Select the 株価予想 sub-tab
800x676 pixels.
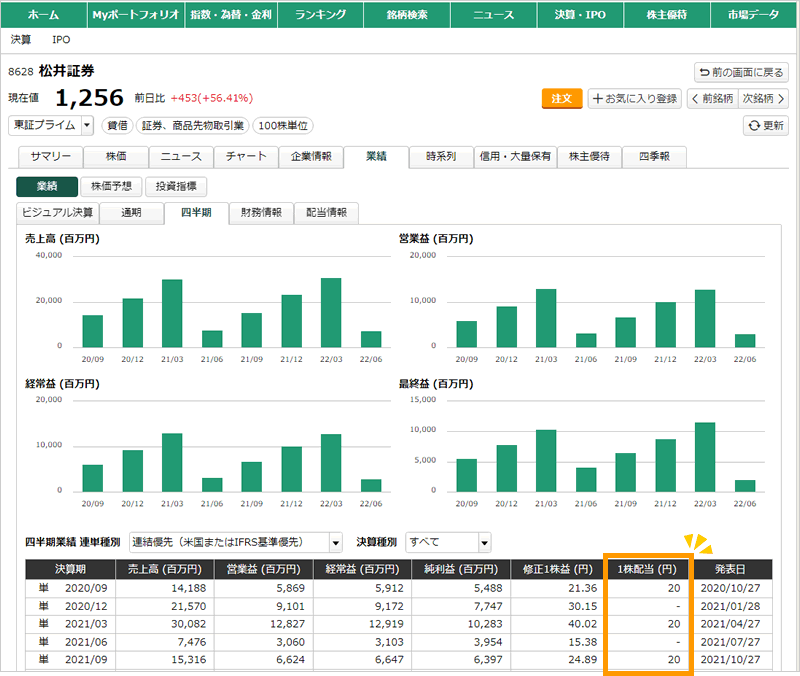[111, 187]
